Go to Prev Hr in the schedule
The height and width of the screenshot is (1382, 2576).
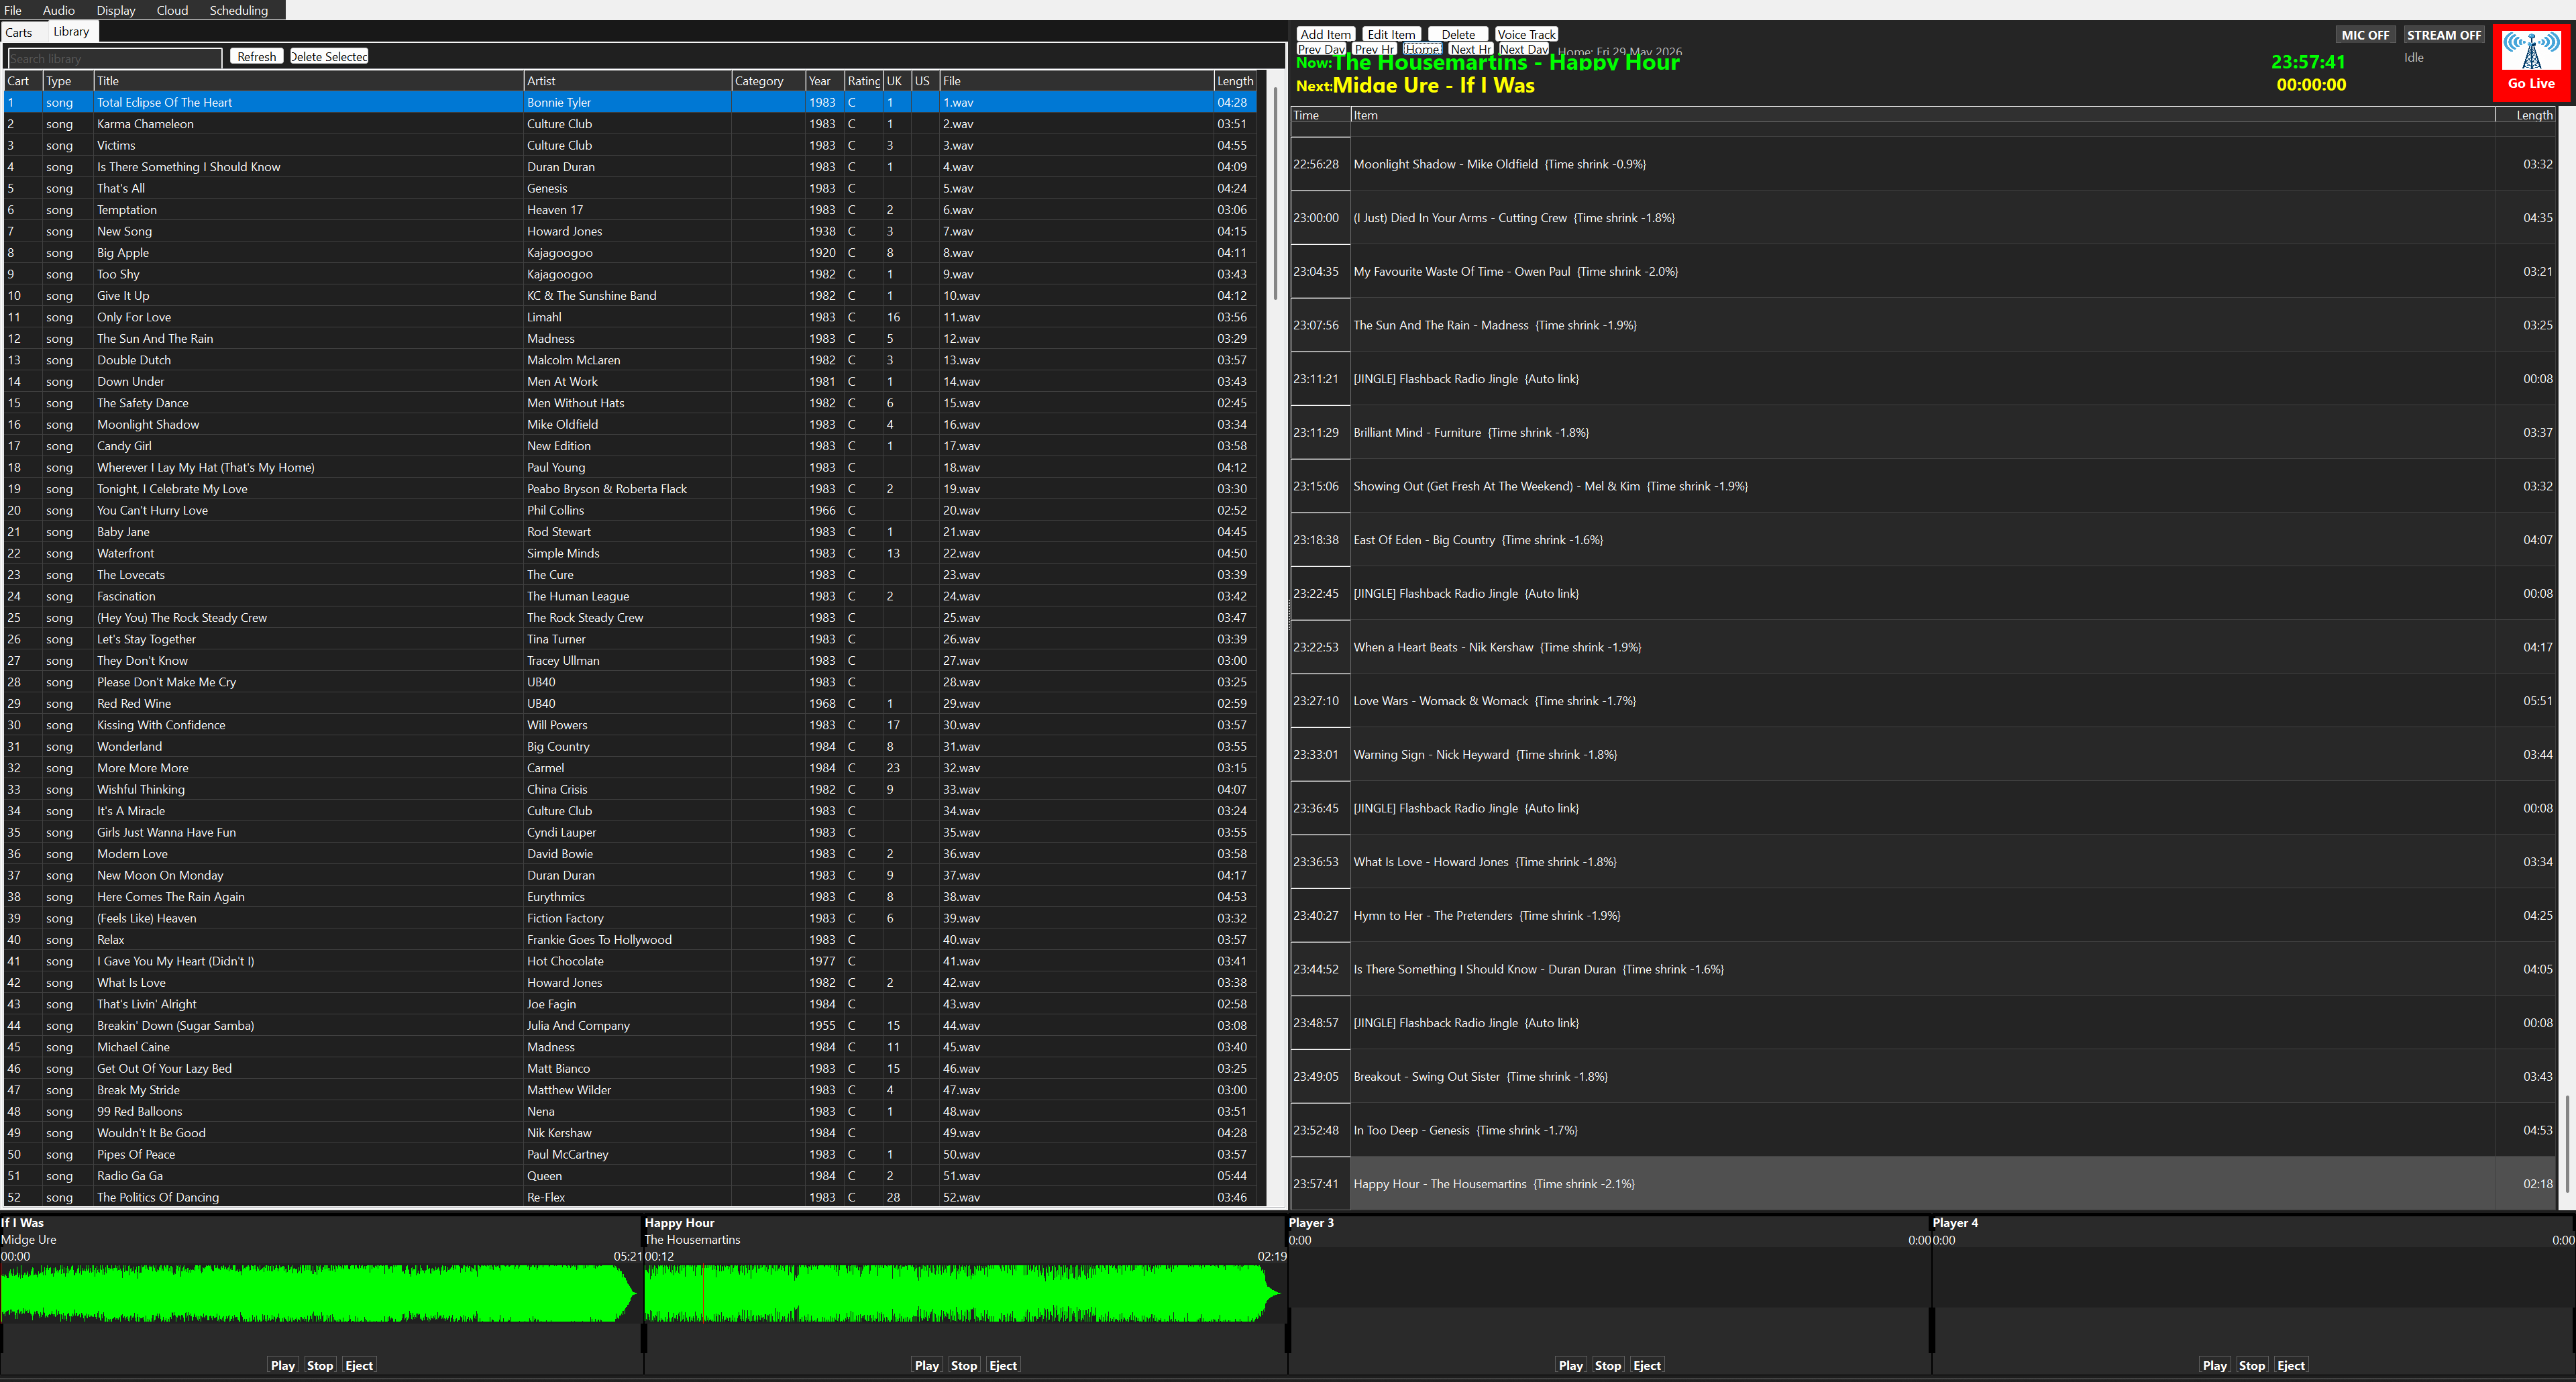pos(1374,49)
